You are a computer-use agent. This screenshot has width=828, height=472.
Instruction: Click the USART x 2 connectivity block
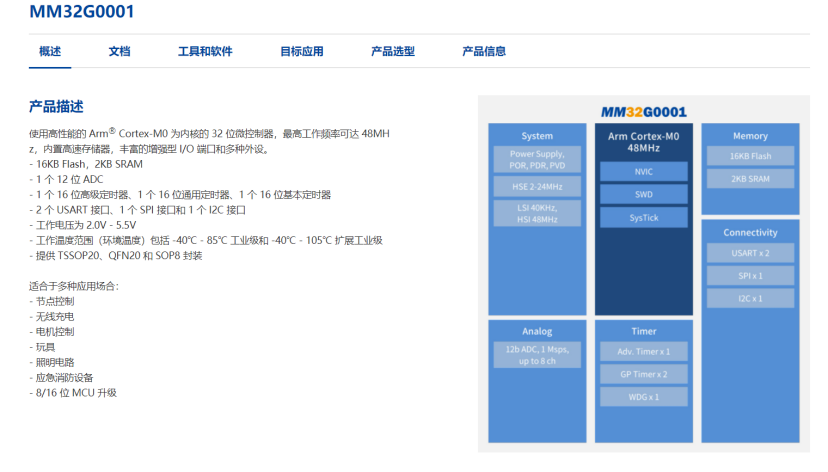[750, 253]
